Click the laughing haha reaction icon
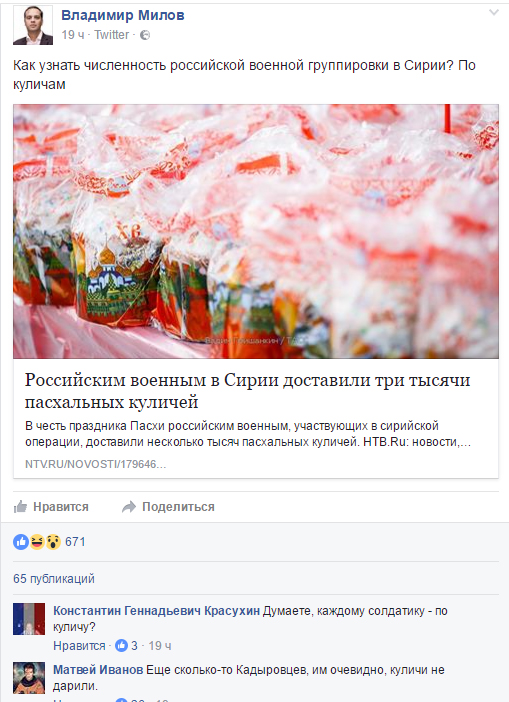 (x=37, y=542)
